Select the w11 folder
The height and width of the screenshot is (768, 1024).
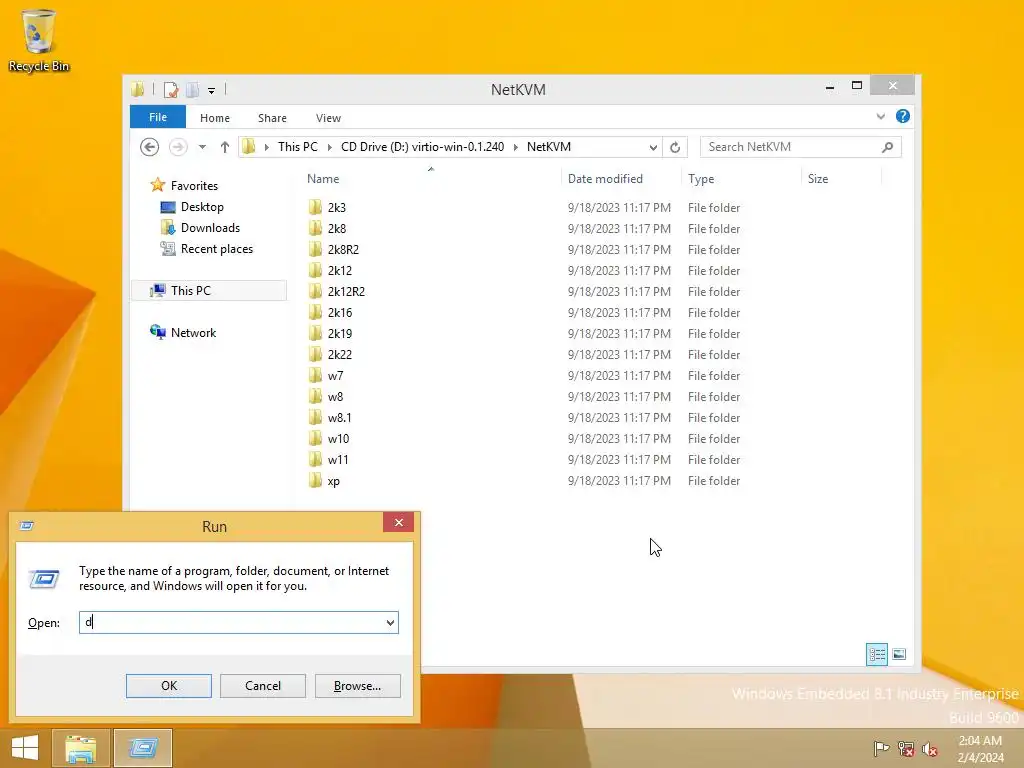click(x=338, y=459)
